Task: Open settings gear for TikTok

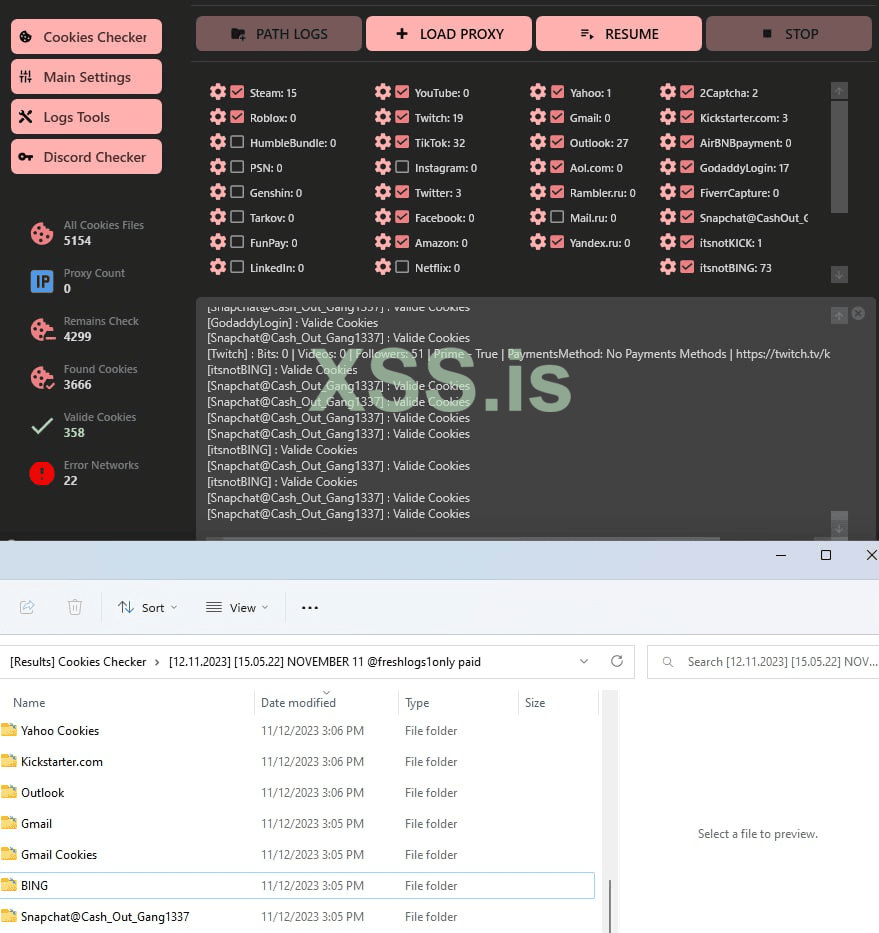Action: tap(383, 142)
